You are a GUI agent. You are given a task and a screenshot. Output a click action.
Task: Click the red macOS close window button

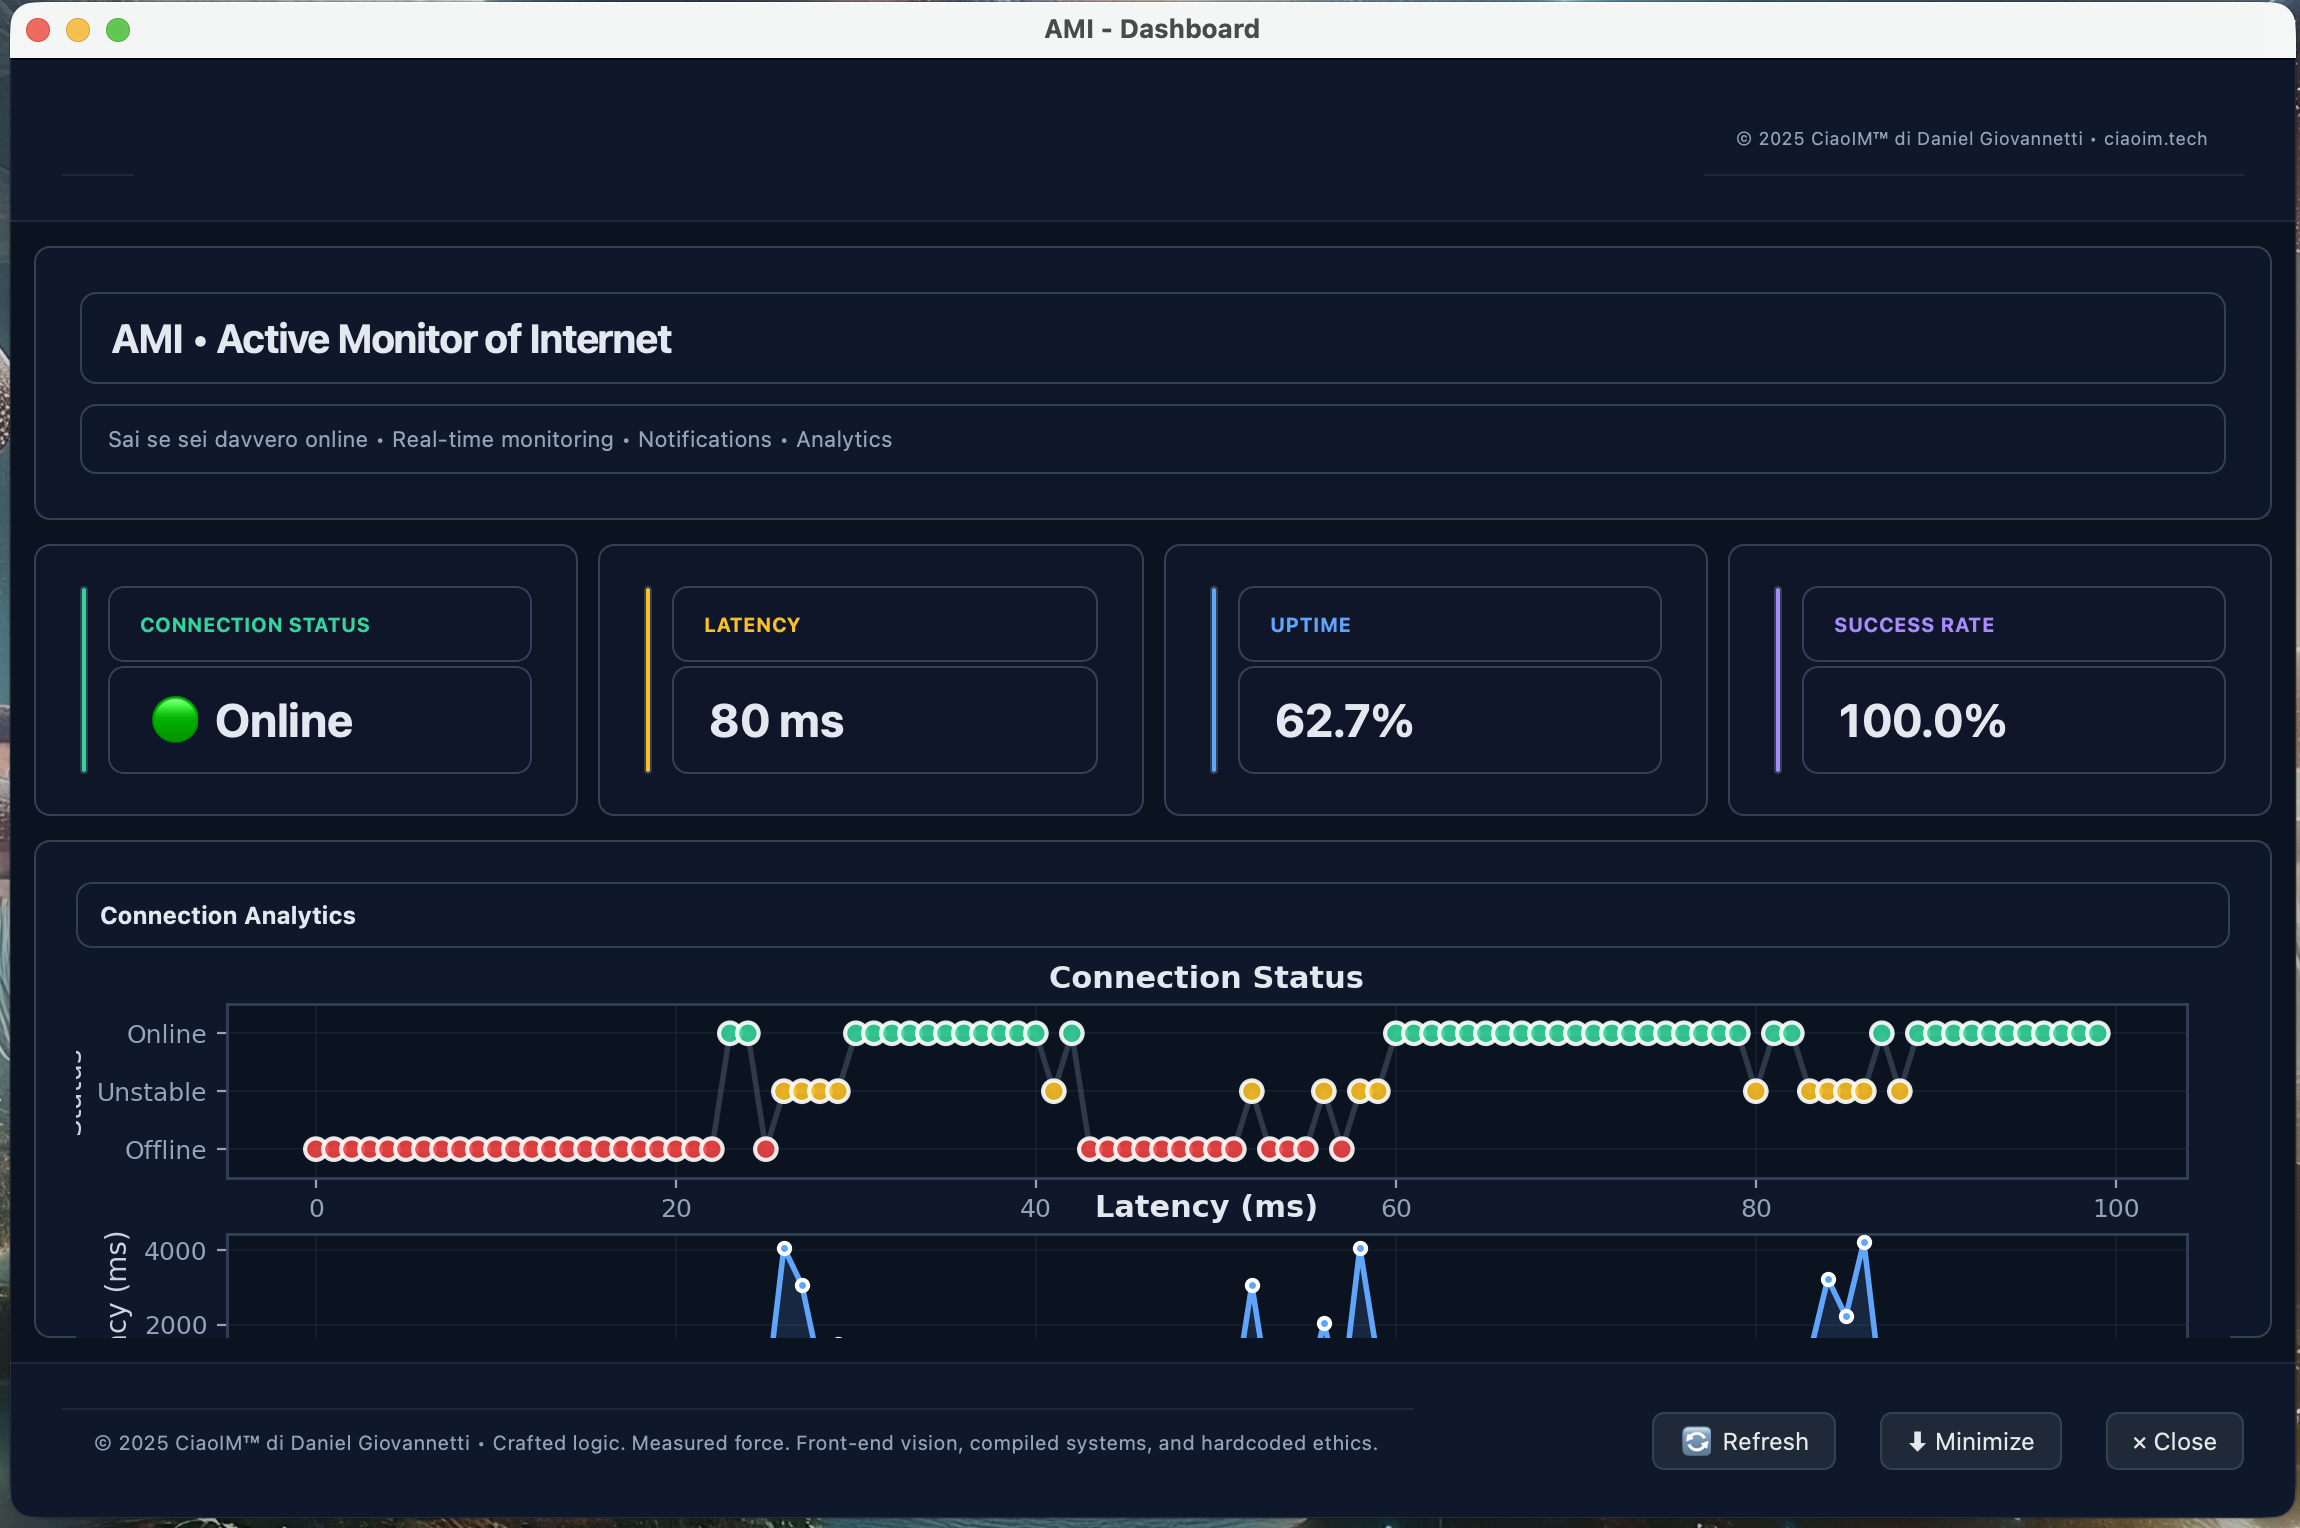[x=38, y=29]
